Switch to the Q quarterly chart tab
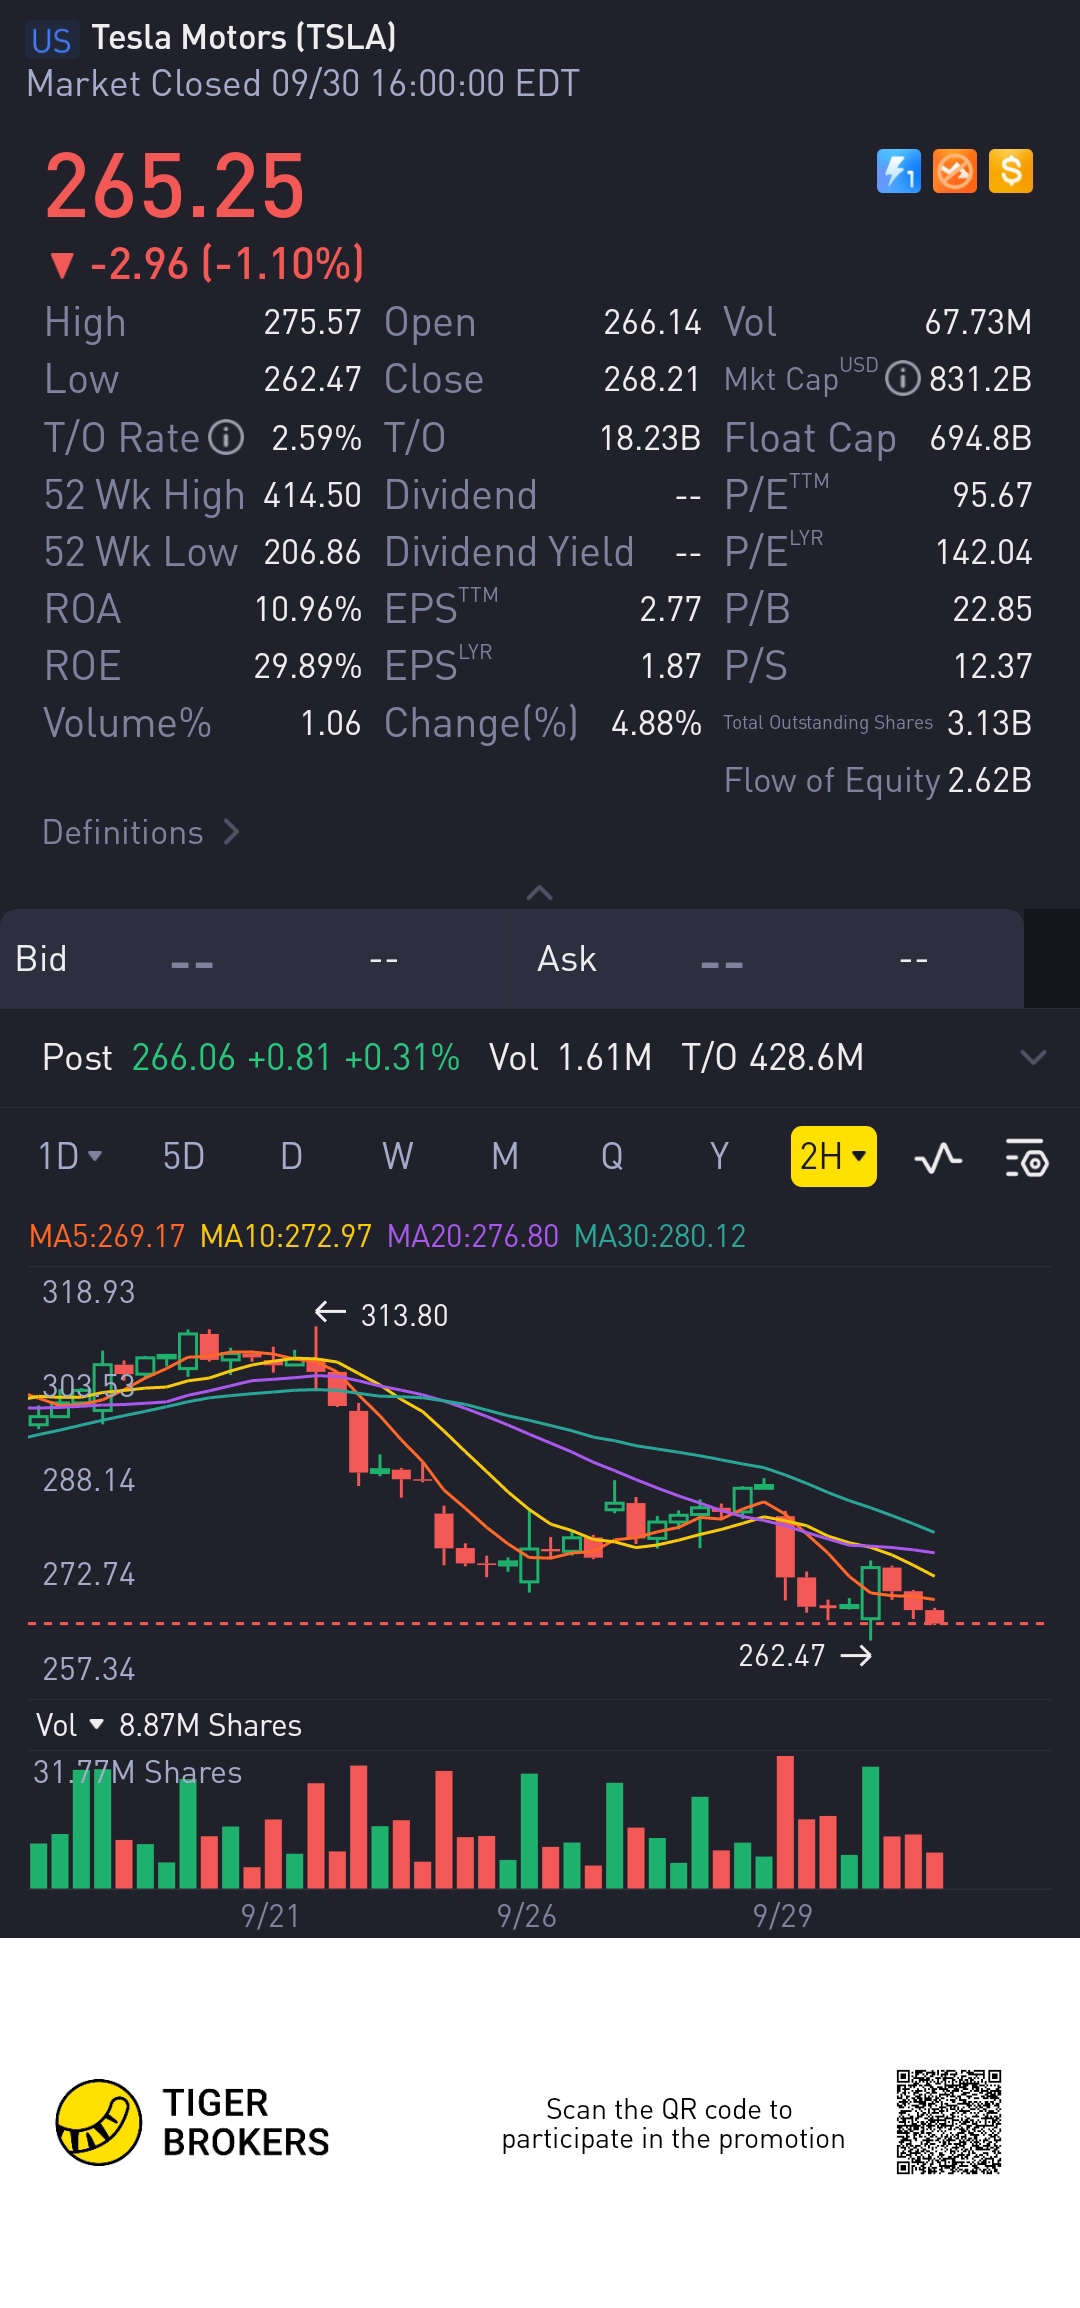This screenshot has width=1080, height=2308. [x=612, y=1156]
